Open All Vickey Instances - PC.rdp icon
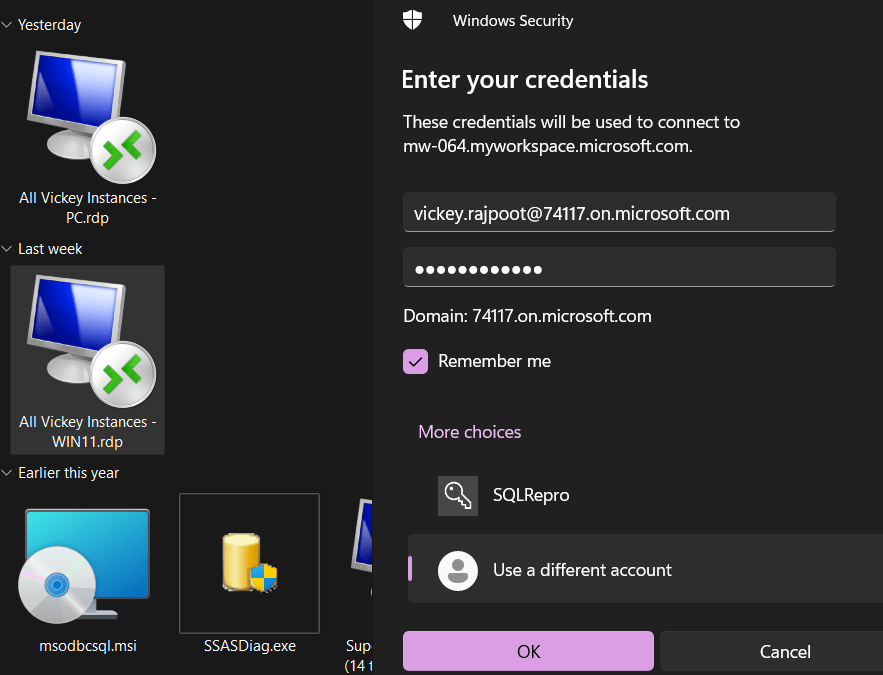This screenshot has width=883, height=675. click(91, 117)
